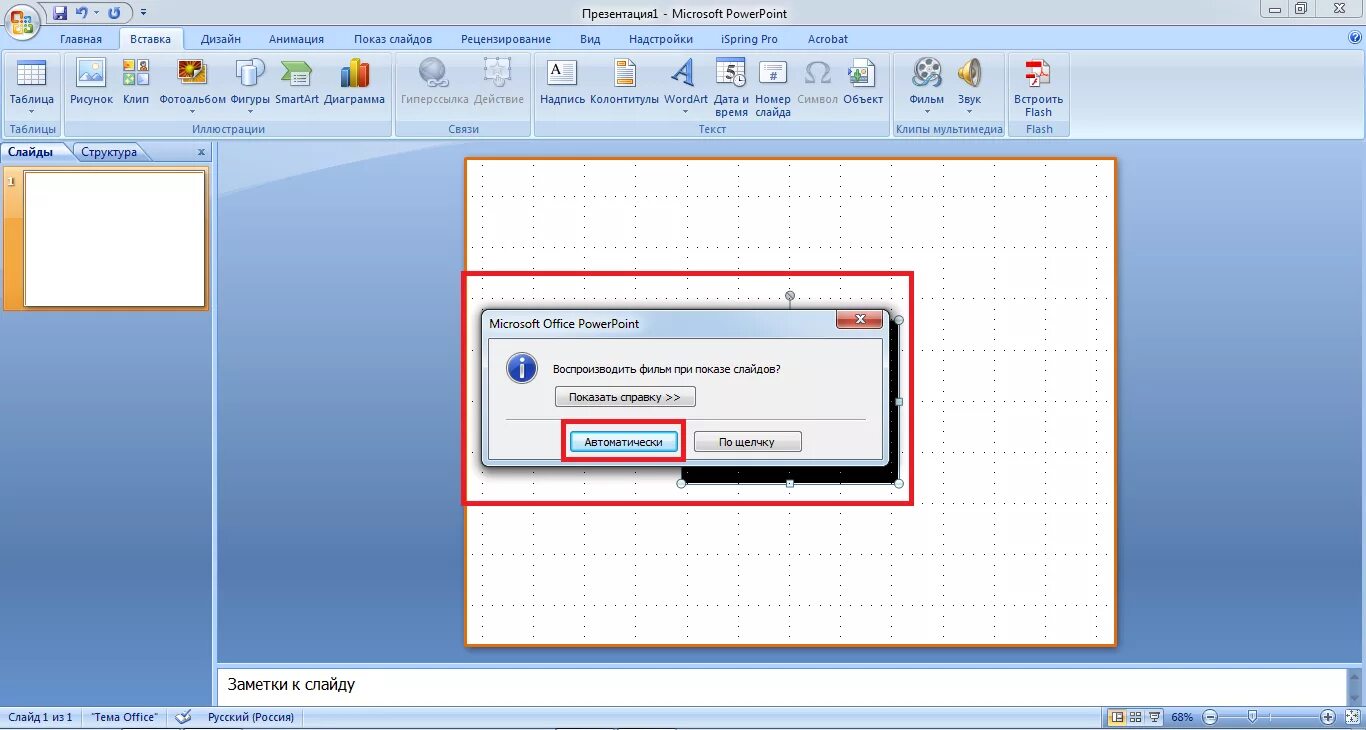This screenshot has height=730, width=1366.
Task: Open the SmartArt gallery
Action: [x=296, y=86]
